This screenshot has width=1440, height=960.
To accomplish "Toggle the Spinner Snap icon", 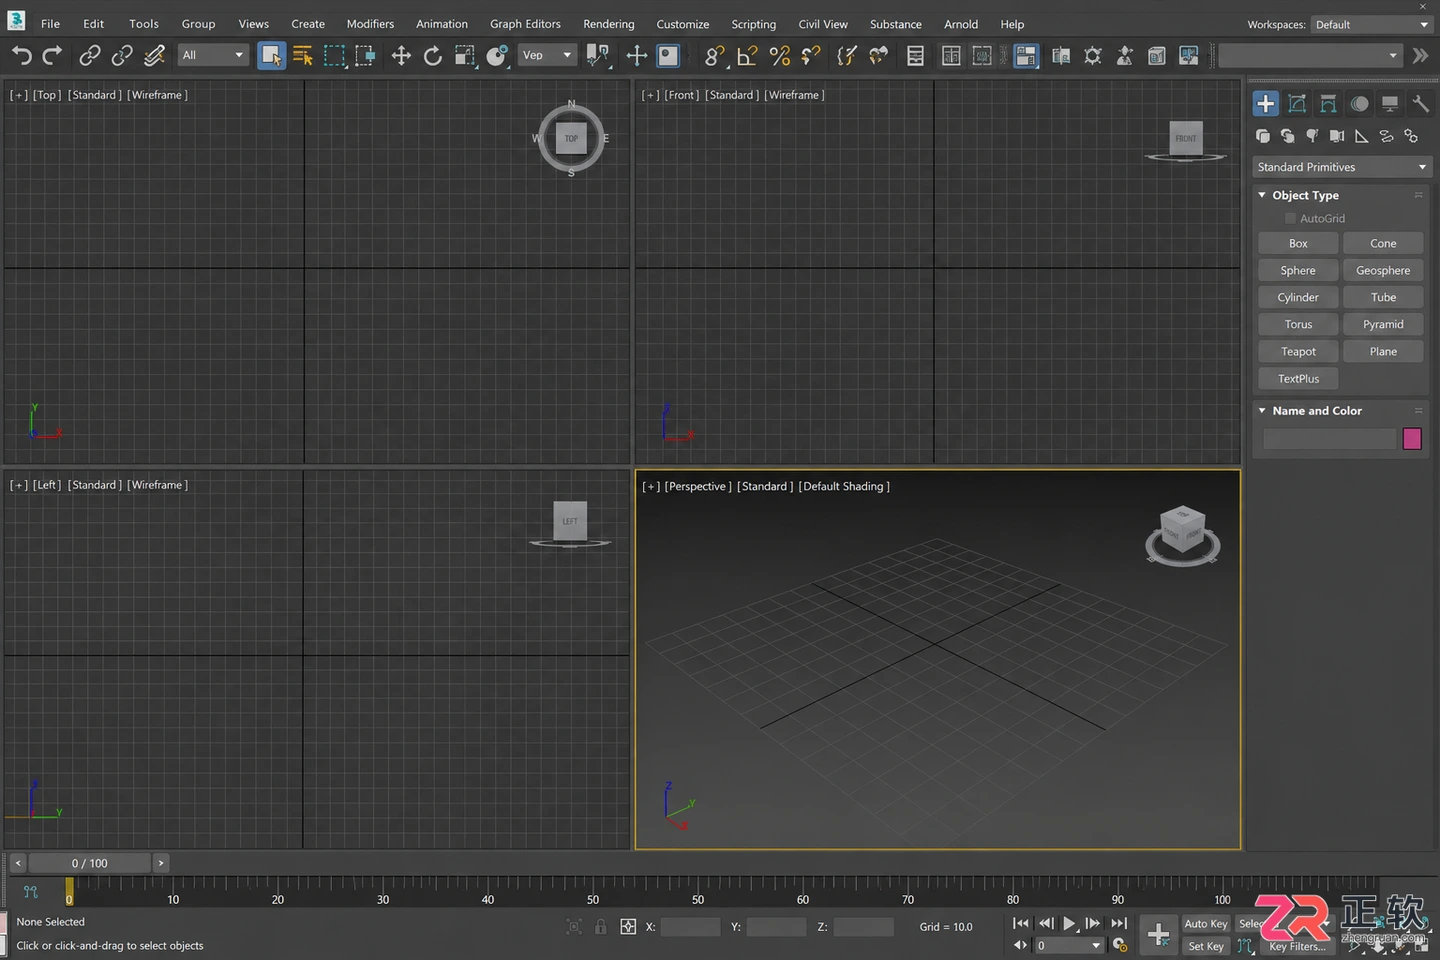I will tap(811, 56).
